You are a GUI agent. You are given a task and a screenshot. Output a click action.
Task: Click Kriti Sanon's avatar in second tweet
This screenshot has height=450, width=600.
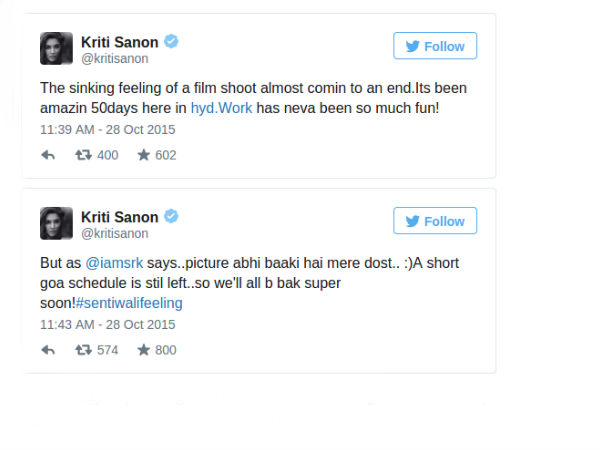(55, 223)
